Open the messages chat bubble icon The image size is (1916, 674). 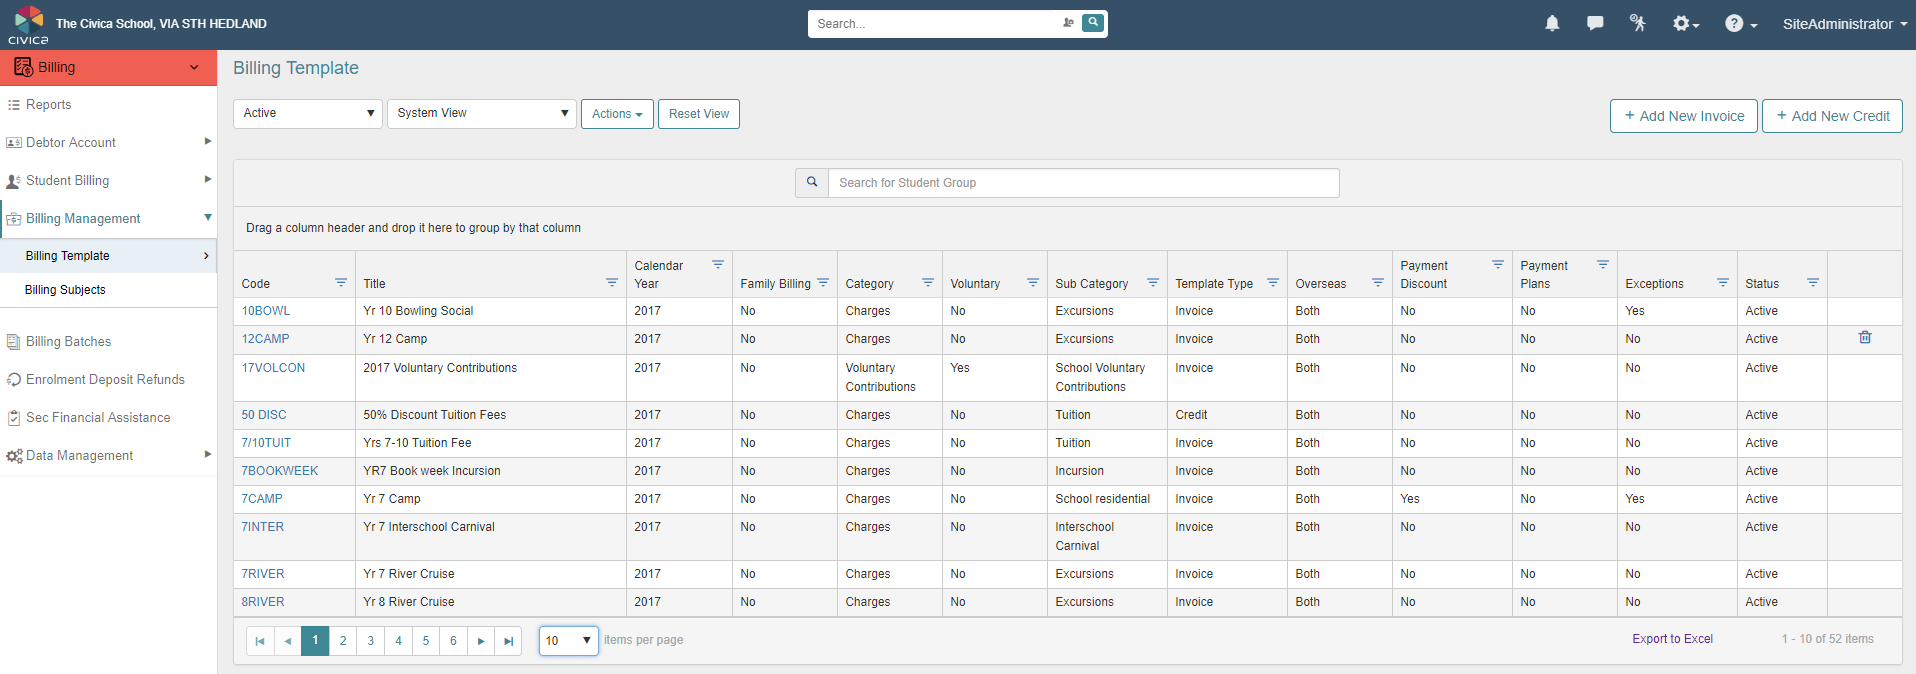pyautogui.click(x=1595, y=23)
